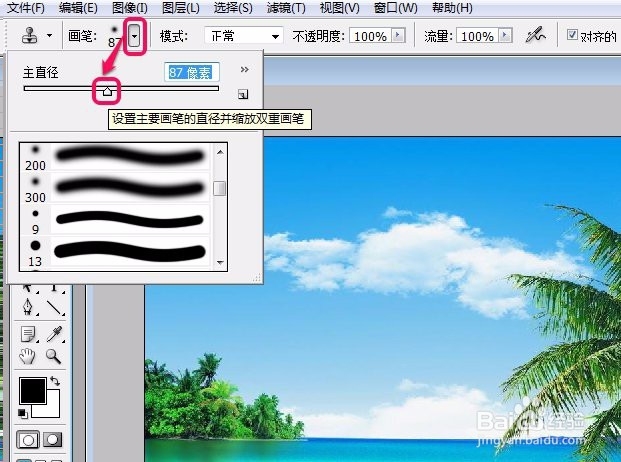Image resolution: width=621 pixels, height=462 pixels.
Task: Toggle the 对齐的 checkbox
Action: coord(572,35)
